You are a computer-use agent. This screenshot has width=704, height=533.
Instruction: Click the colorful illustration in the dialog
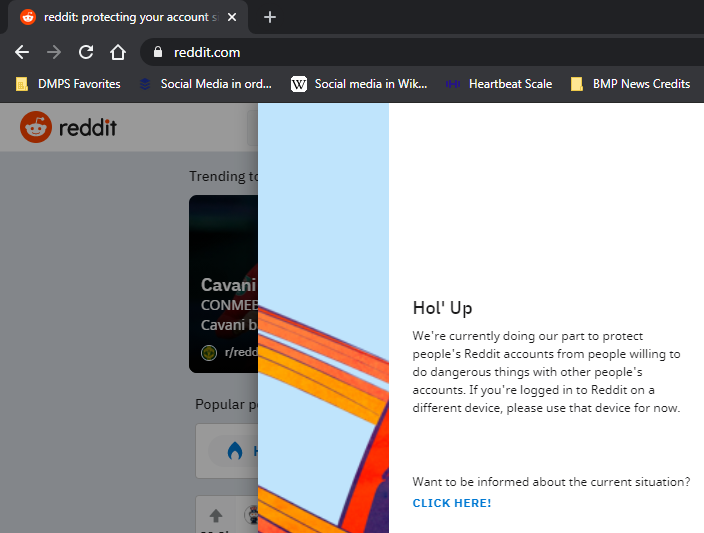point(323,318)
